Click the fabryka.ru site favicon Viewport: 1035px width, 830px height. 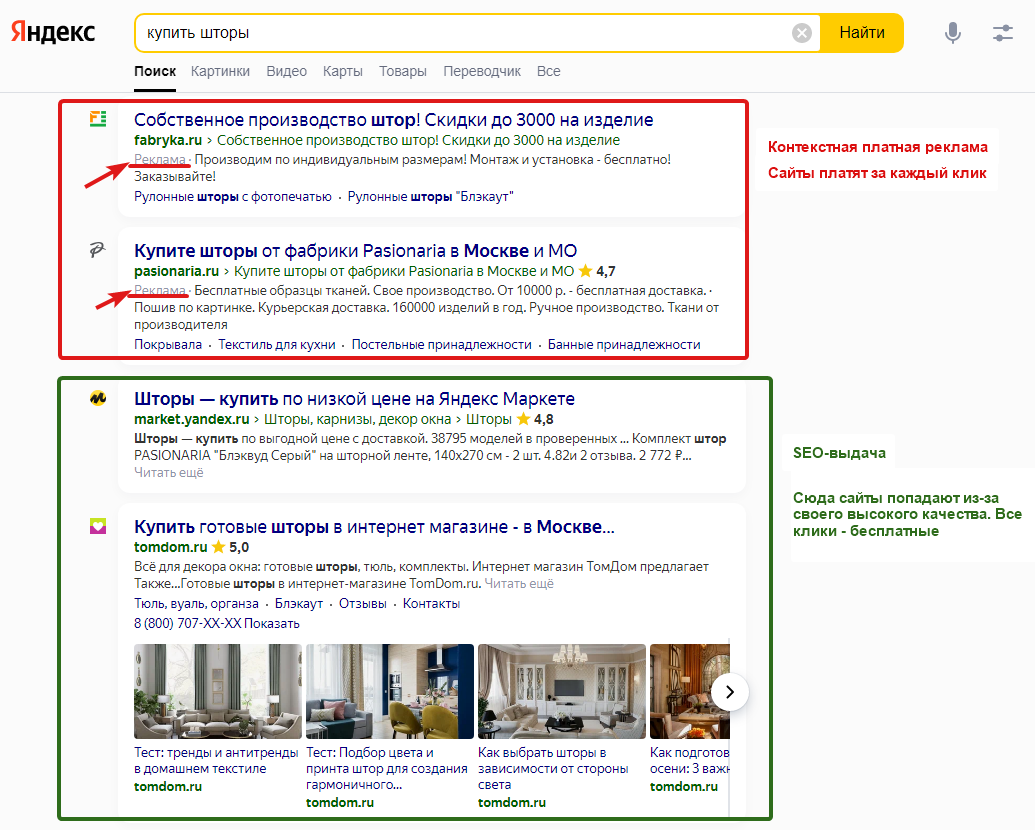point(99,119)
